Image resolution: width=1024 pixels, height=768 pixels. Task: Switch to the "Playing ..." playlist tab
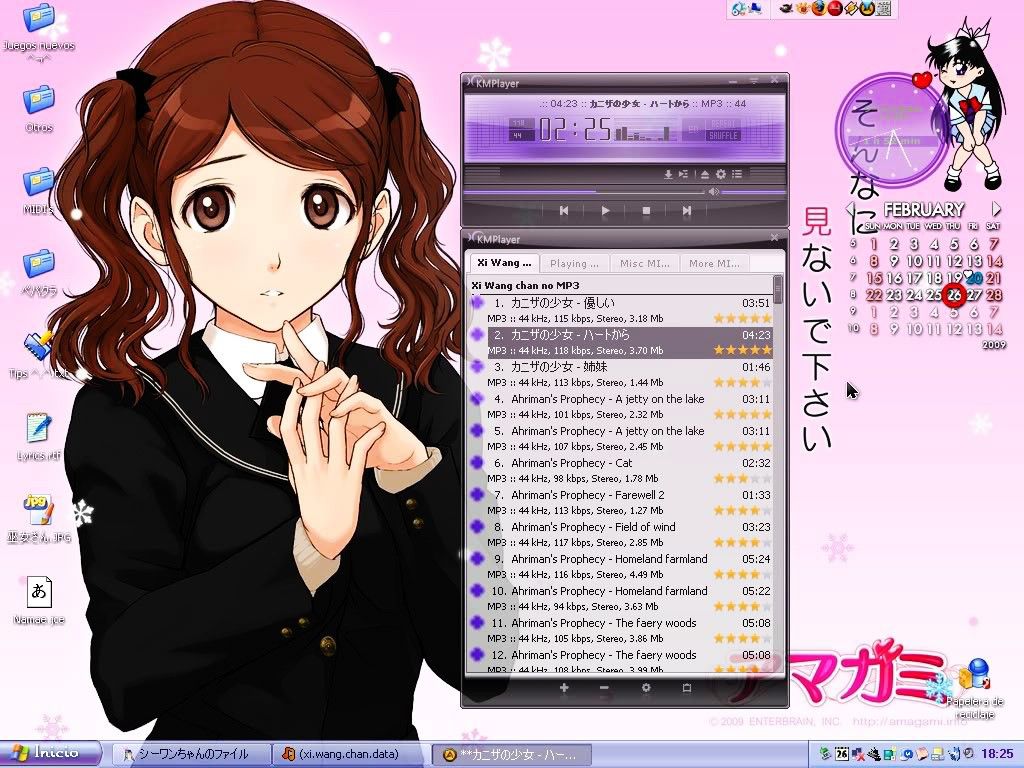(x=574, y=264)
